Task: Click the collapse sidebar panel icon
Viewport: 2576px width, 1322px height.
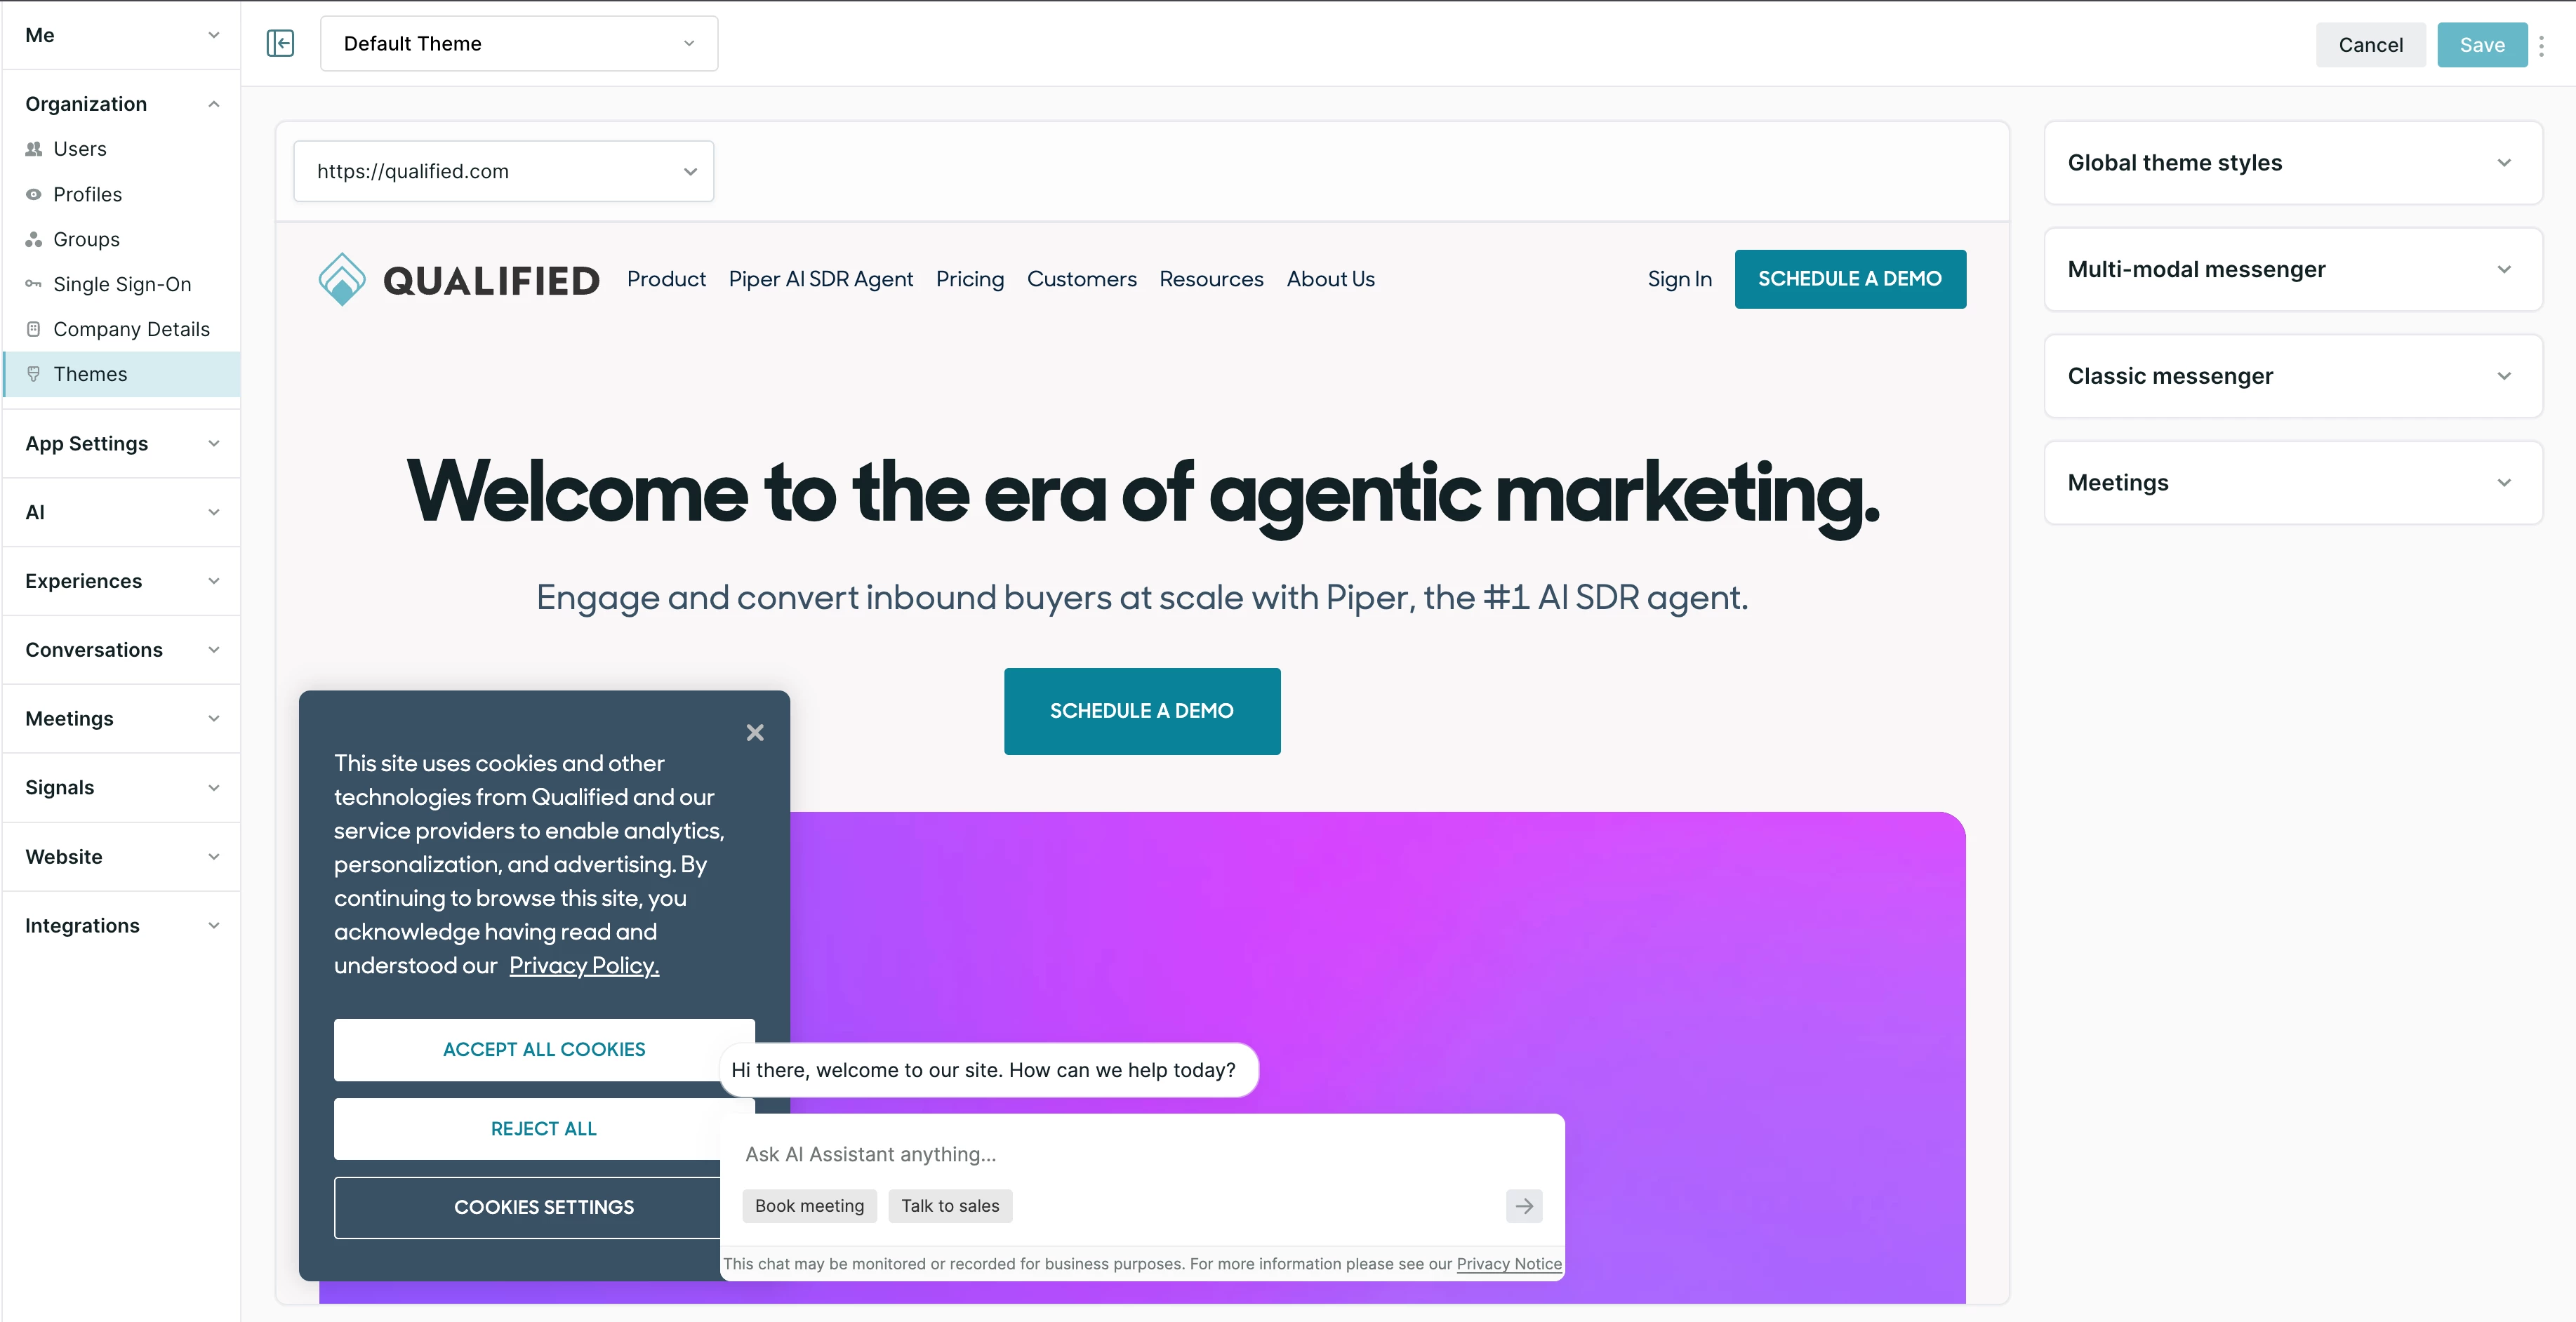Action: pyautogui.click(x=280, y=43)
